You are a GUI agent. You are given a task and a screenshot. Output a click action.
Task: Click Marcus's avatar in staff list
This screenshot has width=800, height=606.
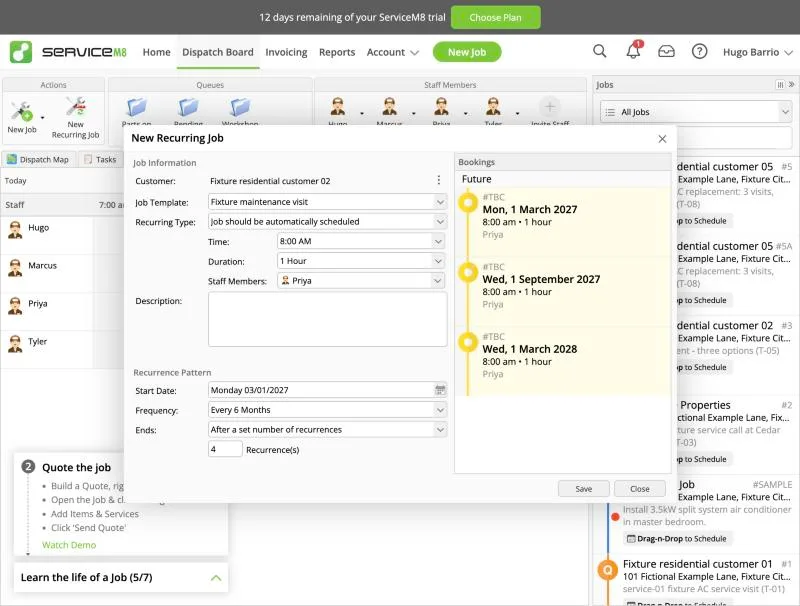[x=15, y=268]
